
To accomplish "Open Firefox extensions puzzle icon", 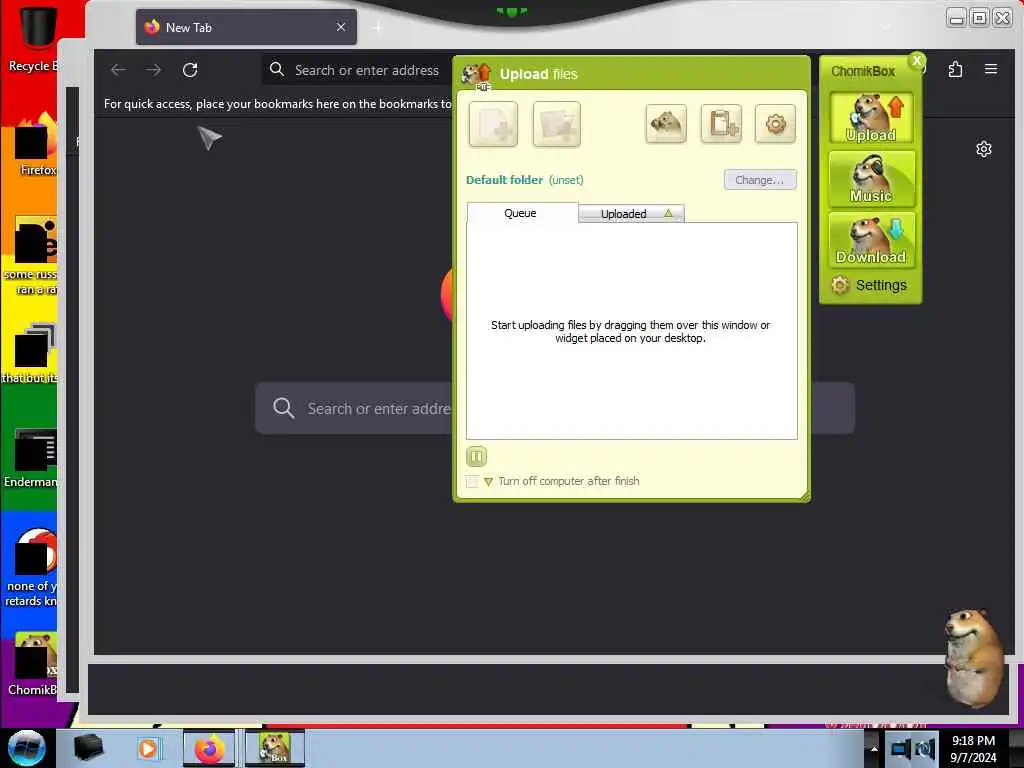I will 955,69.
